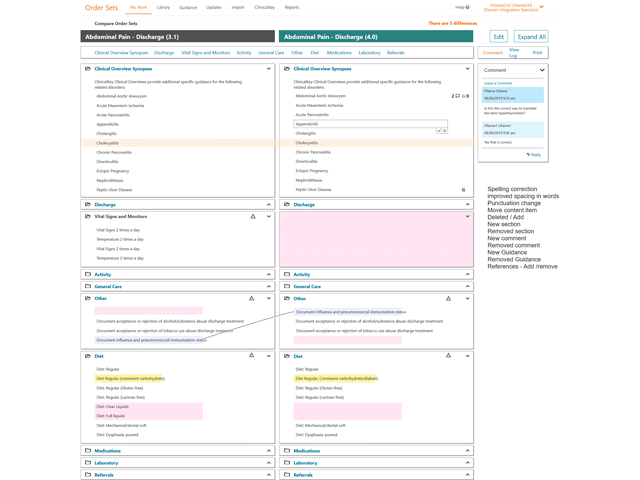Screen dimensions: 640x480
Task: Click warning triangle in right Other section
Action: pyautogui.click(x=448, y=298)
